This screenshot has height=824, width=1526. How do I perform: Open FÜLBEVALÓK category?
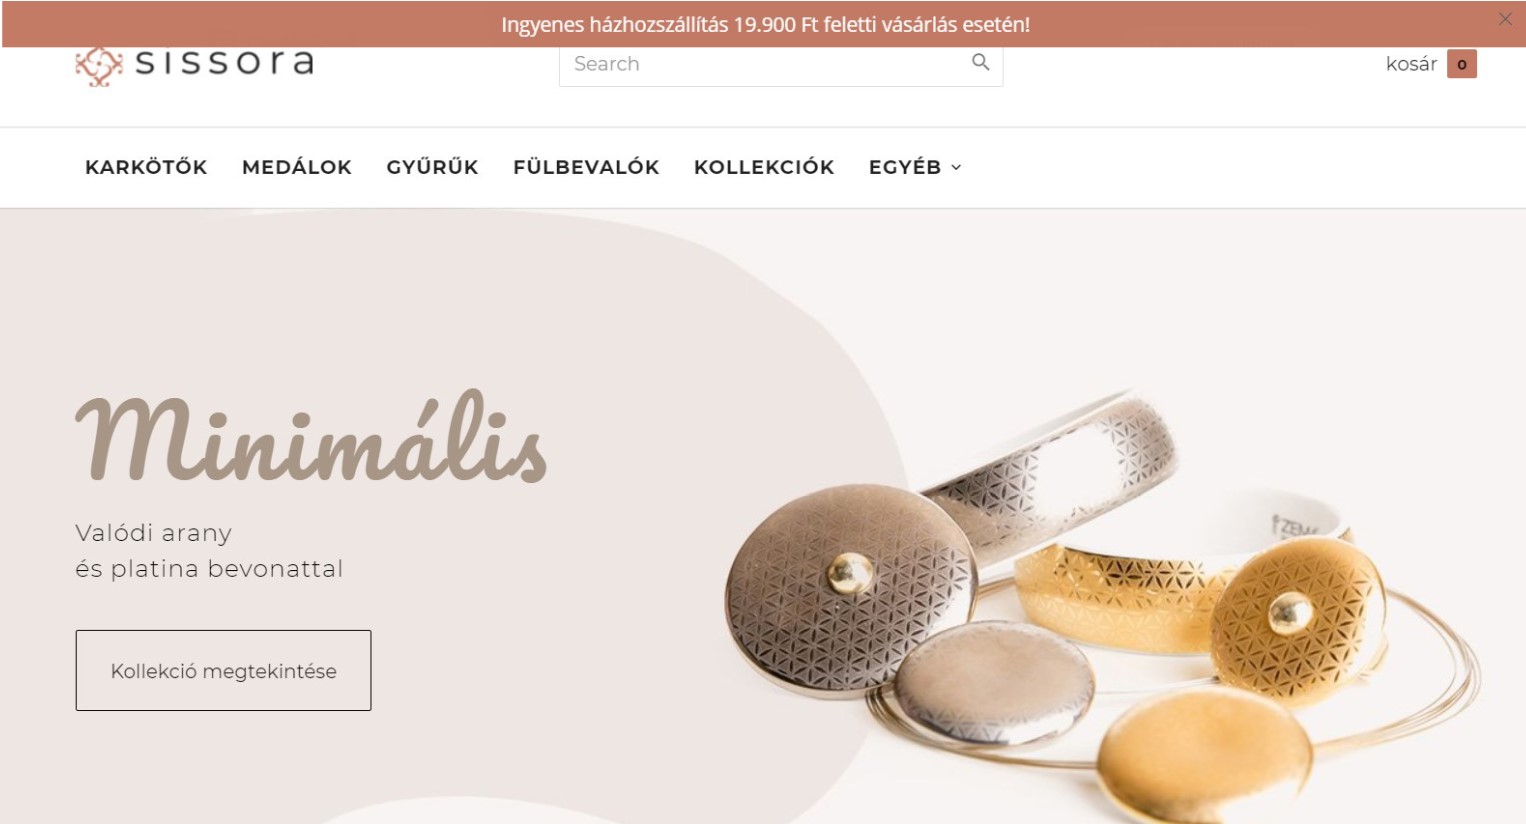click(586, 167)
